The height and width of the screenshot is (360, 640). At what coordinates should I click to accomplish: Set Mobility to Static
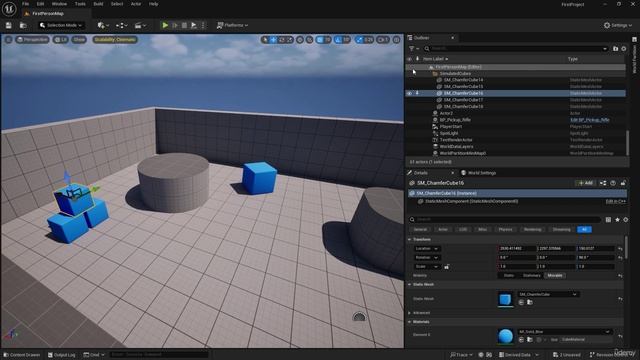509,276
